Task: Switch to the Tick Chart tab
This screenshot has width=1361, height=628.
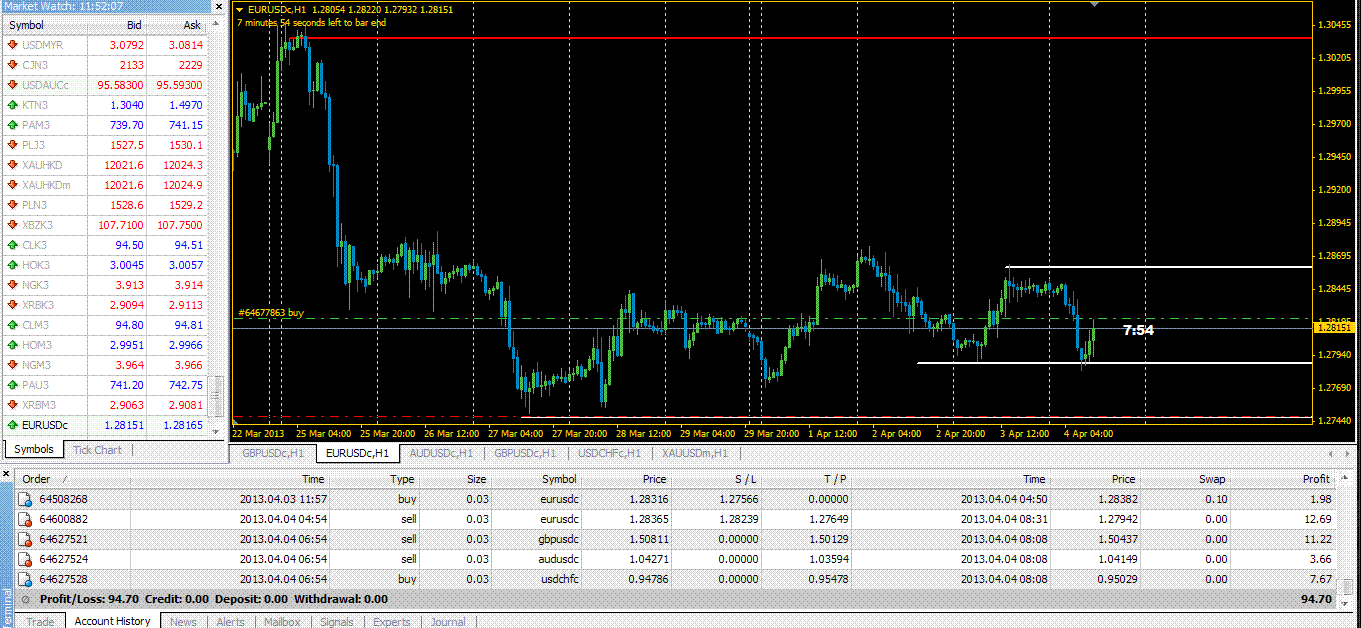Action: [x=97, y=450]
